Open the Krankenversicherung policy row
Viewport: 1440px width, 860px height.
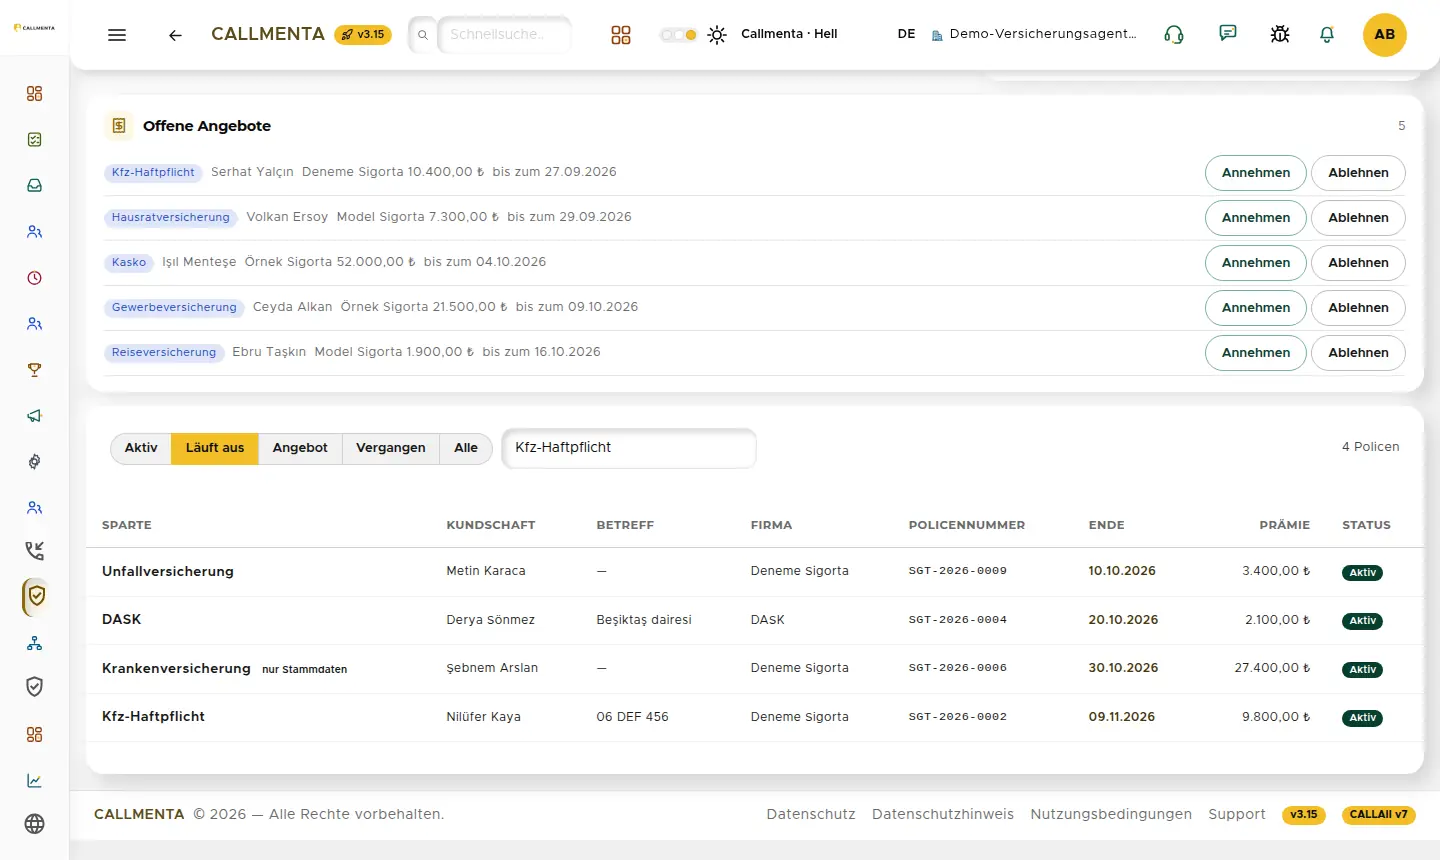(x=755, y=668)
